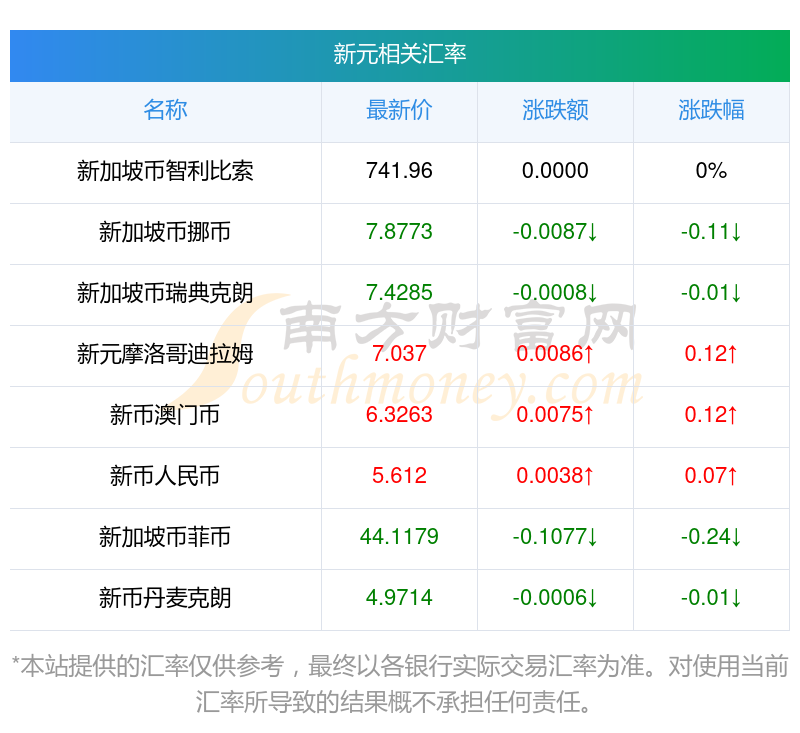Click the table title 新元相关汇率

tap(399, 54)
